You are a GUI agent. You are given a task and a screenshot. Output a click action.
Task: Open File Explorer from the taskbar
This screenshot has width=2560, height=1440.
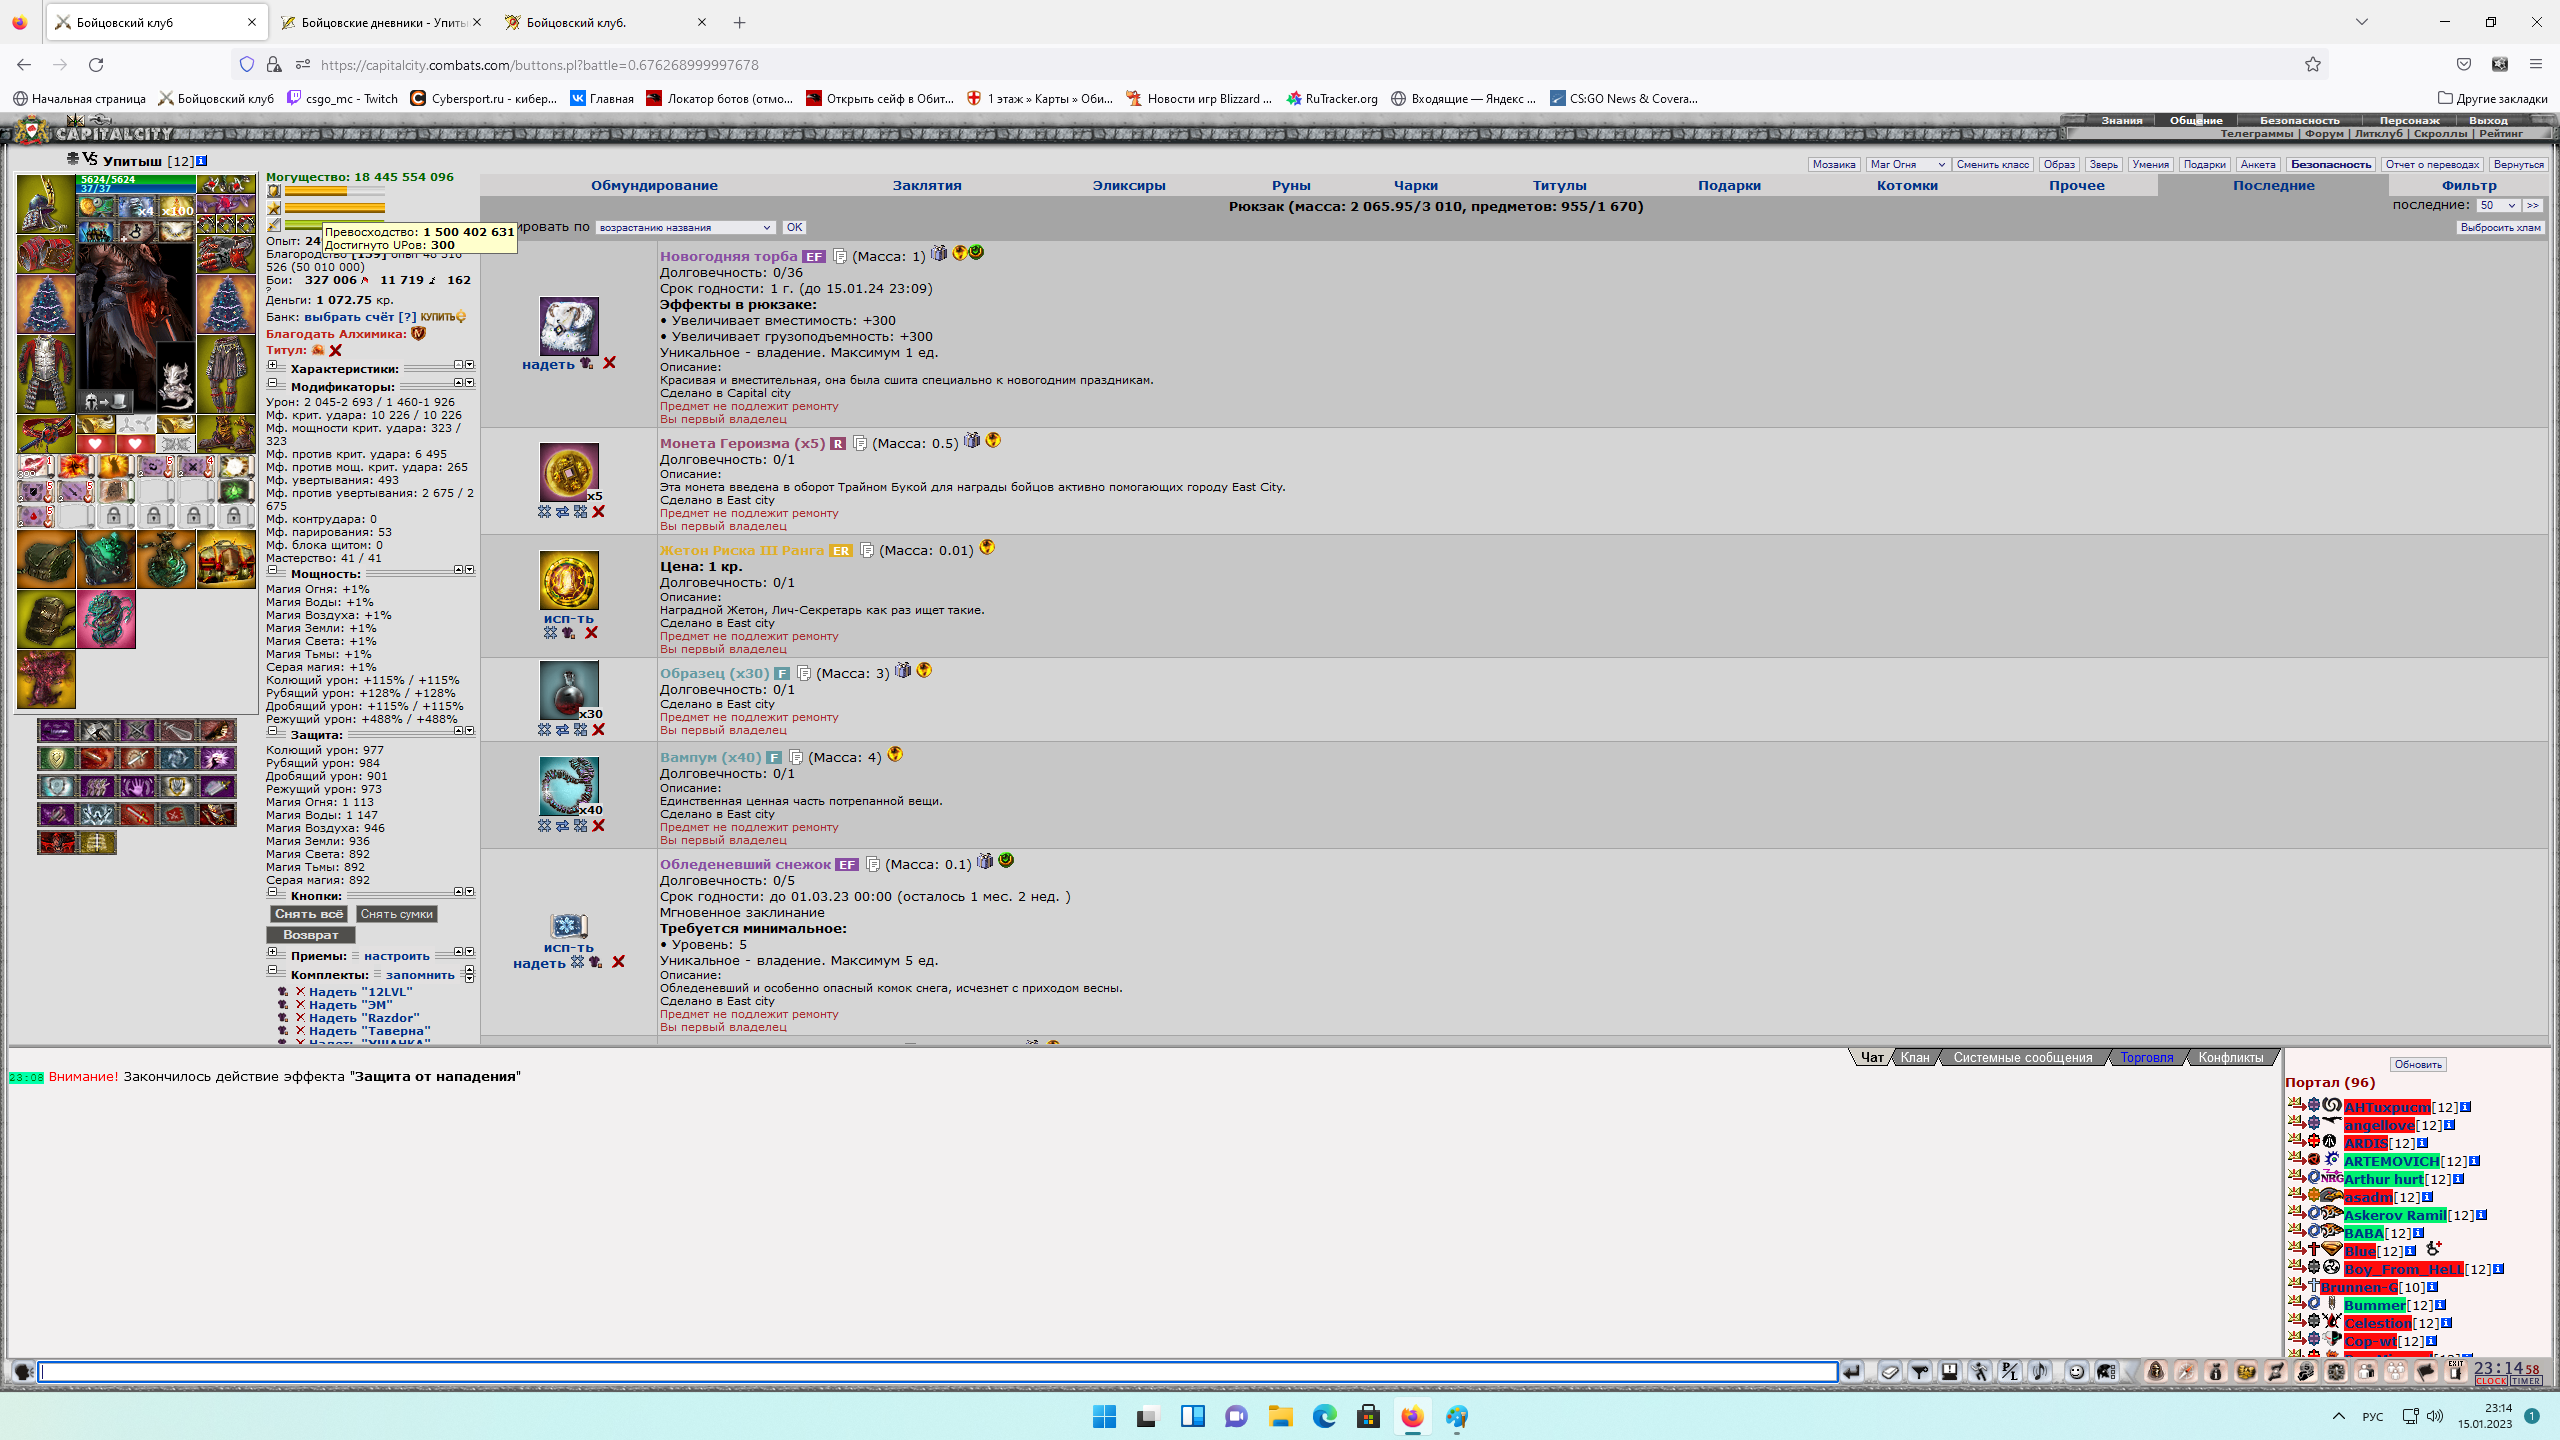coord(1280,1416)
